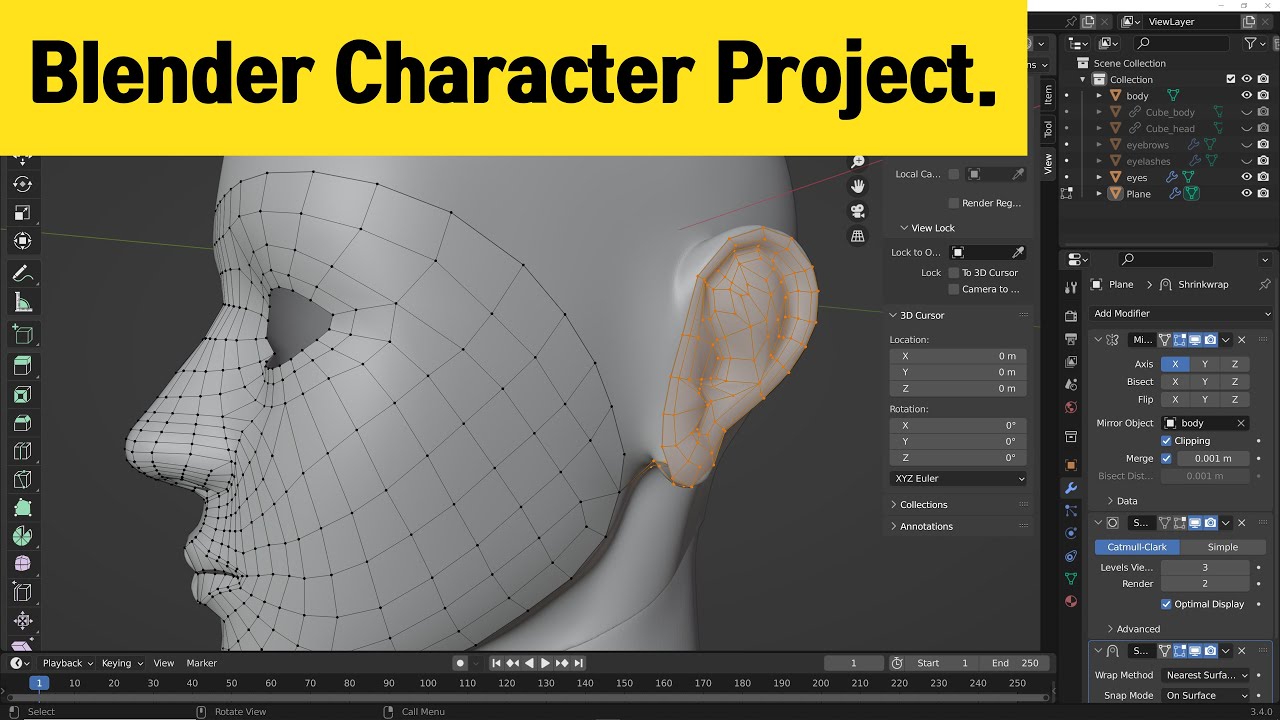This screenshot has height=720, width=1280.
Task: Hide the Plane object via eye icon
Action: click(1246, 194)
